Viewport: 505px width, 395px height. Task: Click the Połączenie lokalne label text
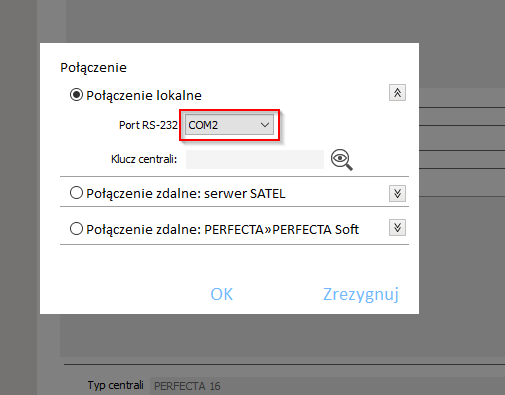(144, 96)
